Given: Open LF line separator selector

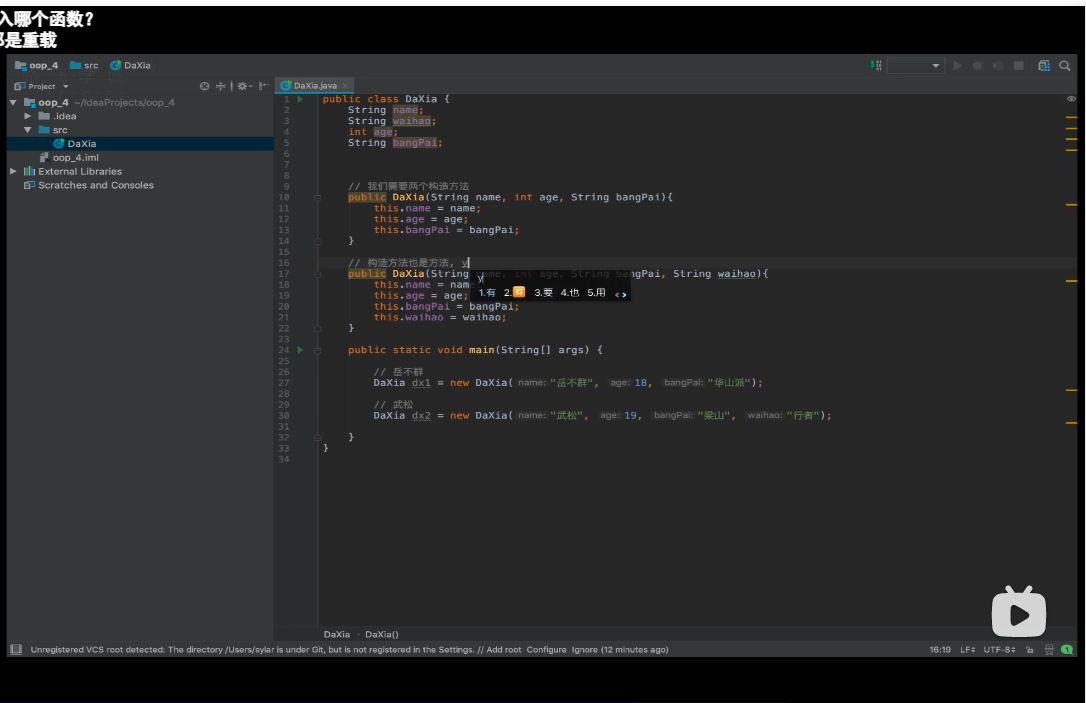Looking at the screenshot, I should (968, 650).
